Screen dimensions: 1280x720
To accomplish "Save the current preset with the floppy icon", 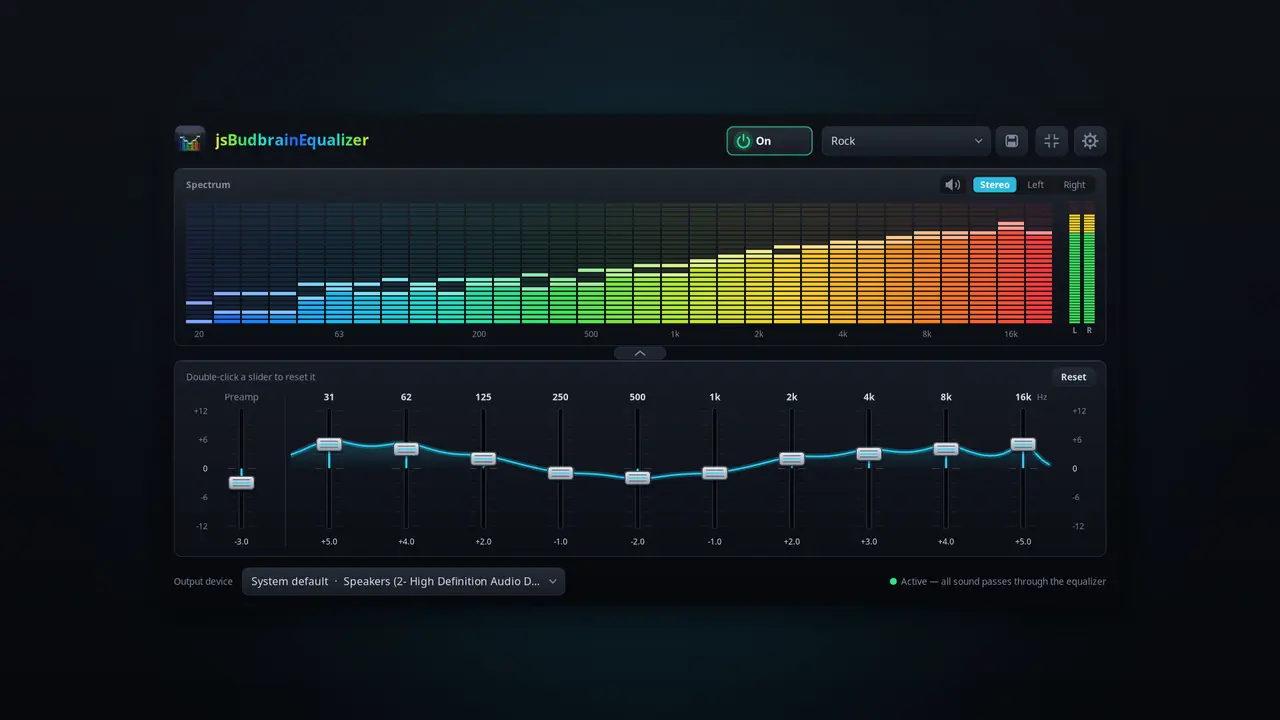I will [1012, 141].
